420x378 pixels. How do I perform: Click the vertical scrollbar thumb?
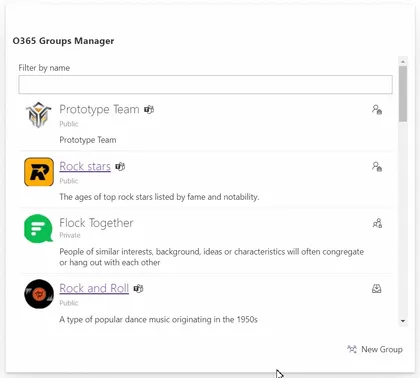(403, 94)
